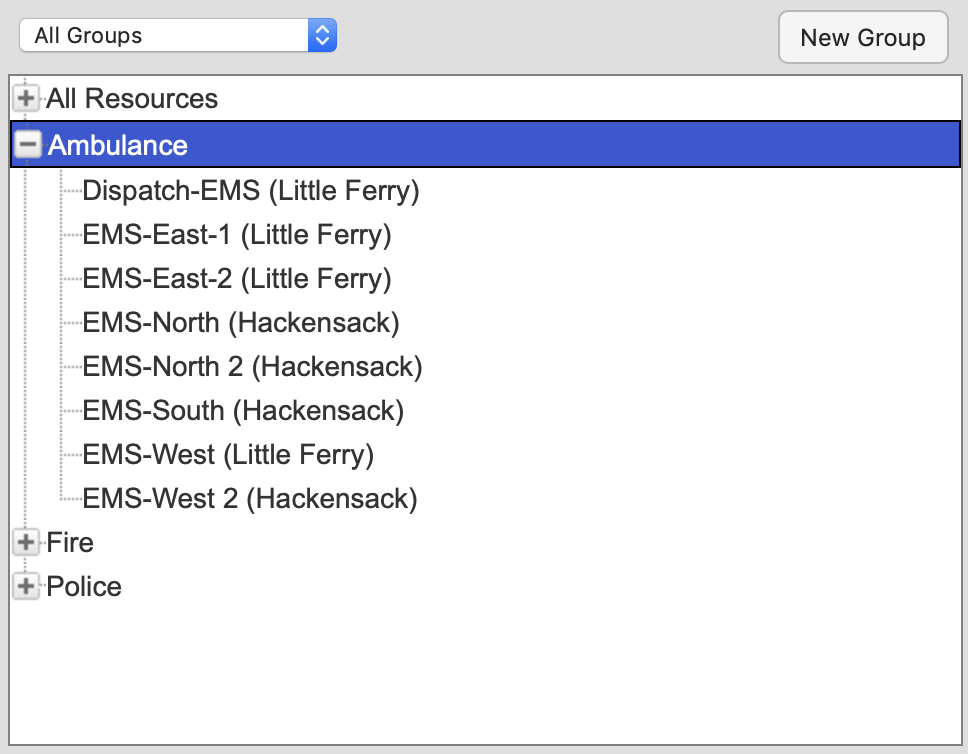The height and width of the screenshot is (754, 968).
Task: Select EMS-West 2 (Hackensack)
Action: 250,498
